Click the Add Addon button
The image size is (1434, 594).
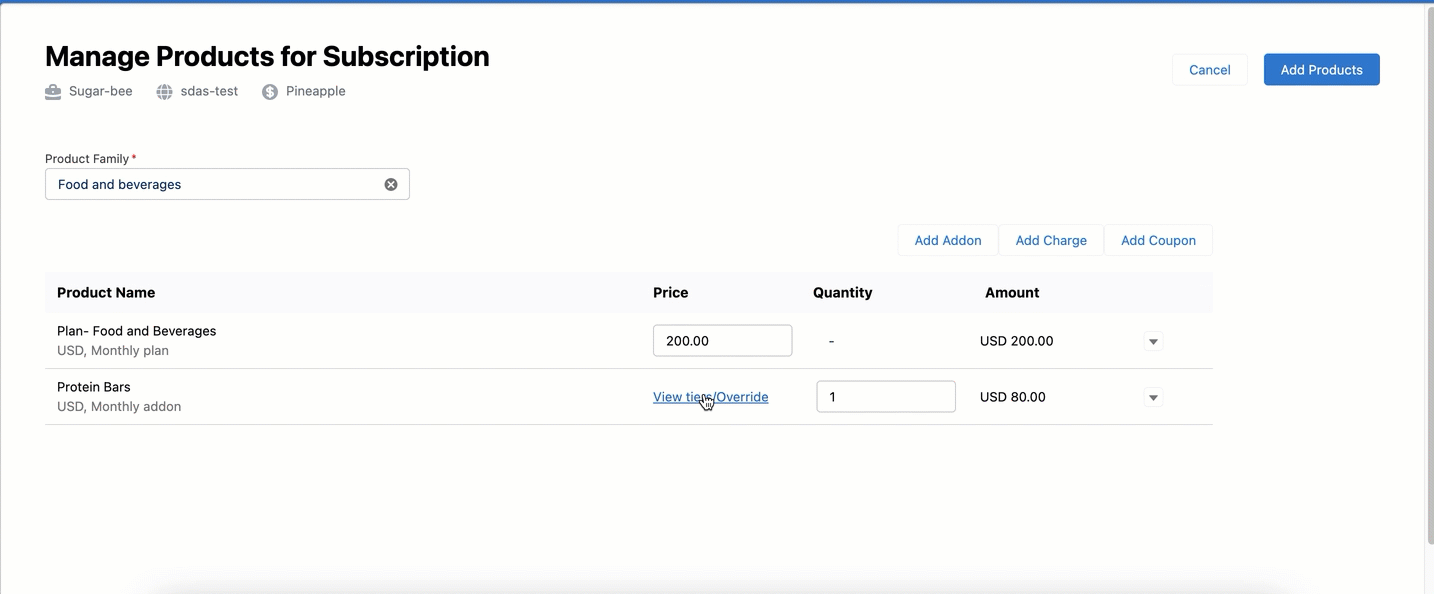[947, 240]
